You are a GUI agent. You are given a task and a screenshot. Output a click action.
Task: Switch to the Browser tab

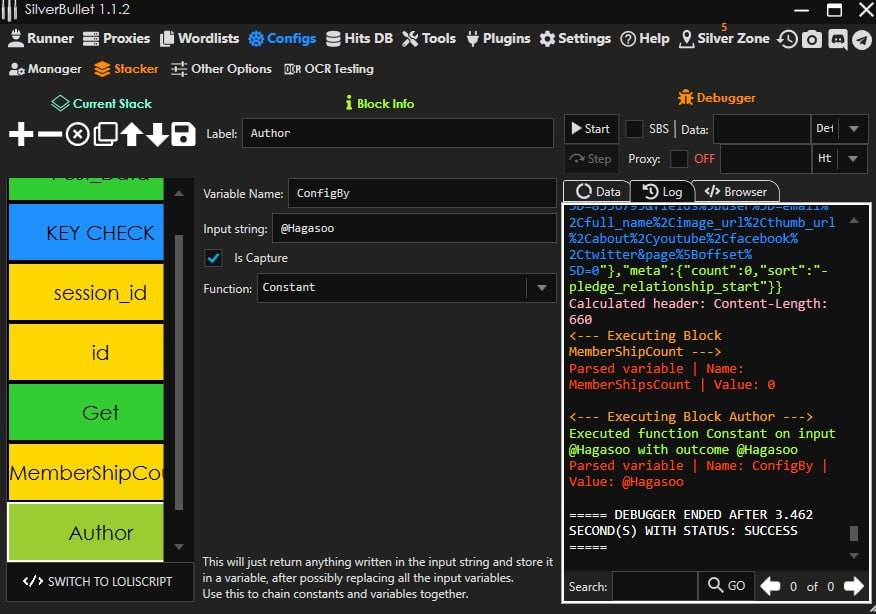736,192
